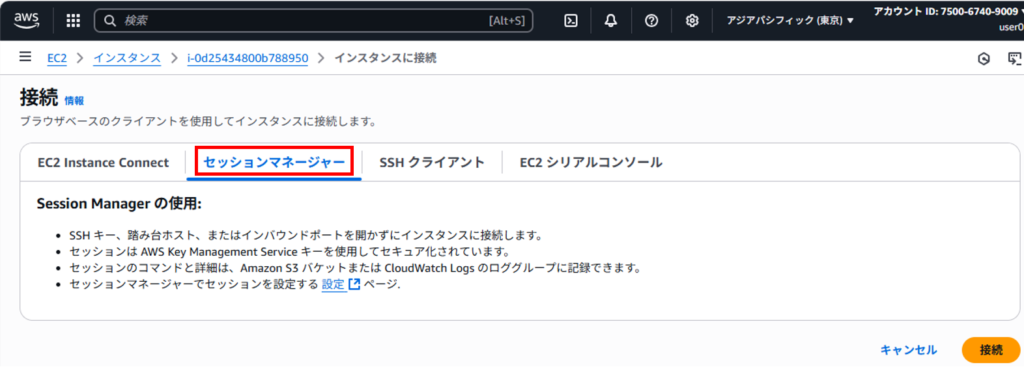Expand the アジアパシフィック (東京) region dropdown

click(x=790, y=20)
